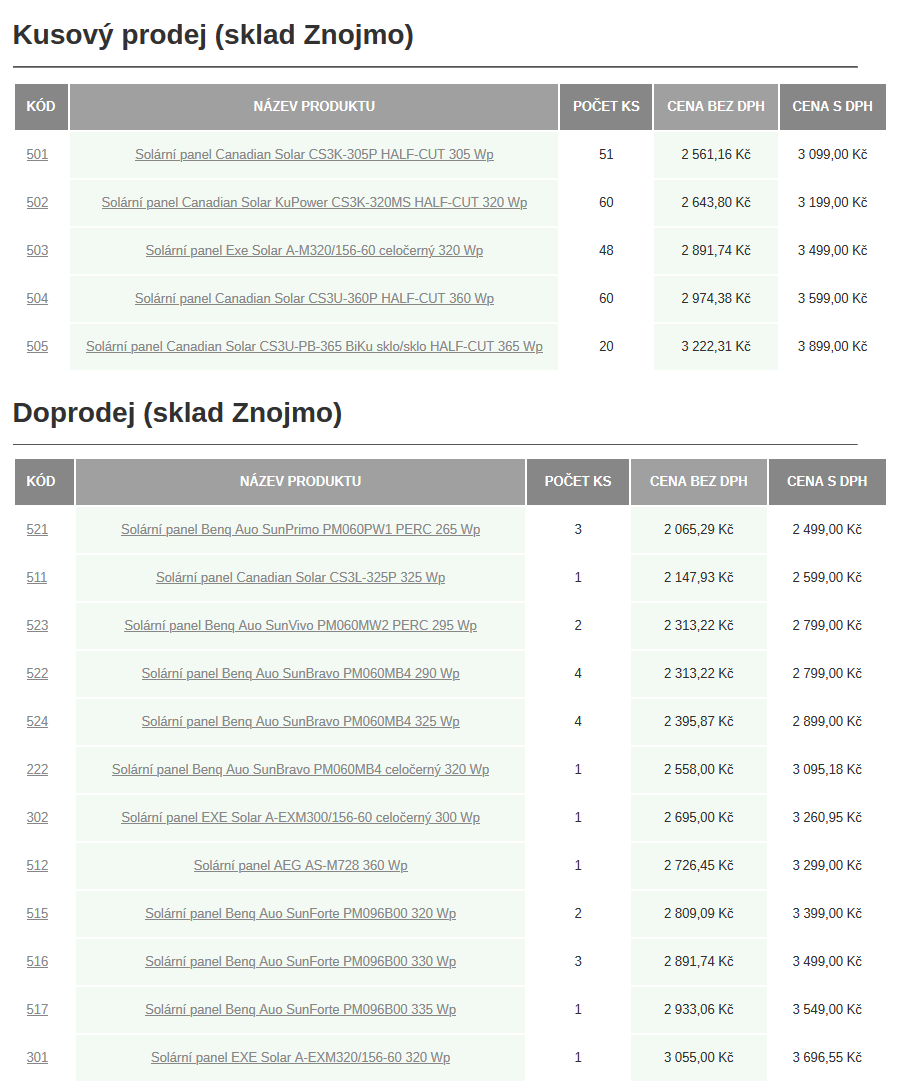Click Canadian Solar KuPower CS3K-320MS product link
The height and width of the screenshot is (1091, 899).
click(x=314, y=203)
